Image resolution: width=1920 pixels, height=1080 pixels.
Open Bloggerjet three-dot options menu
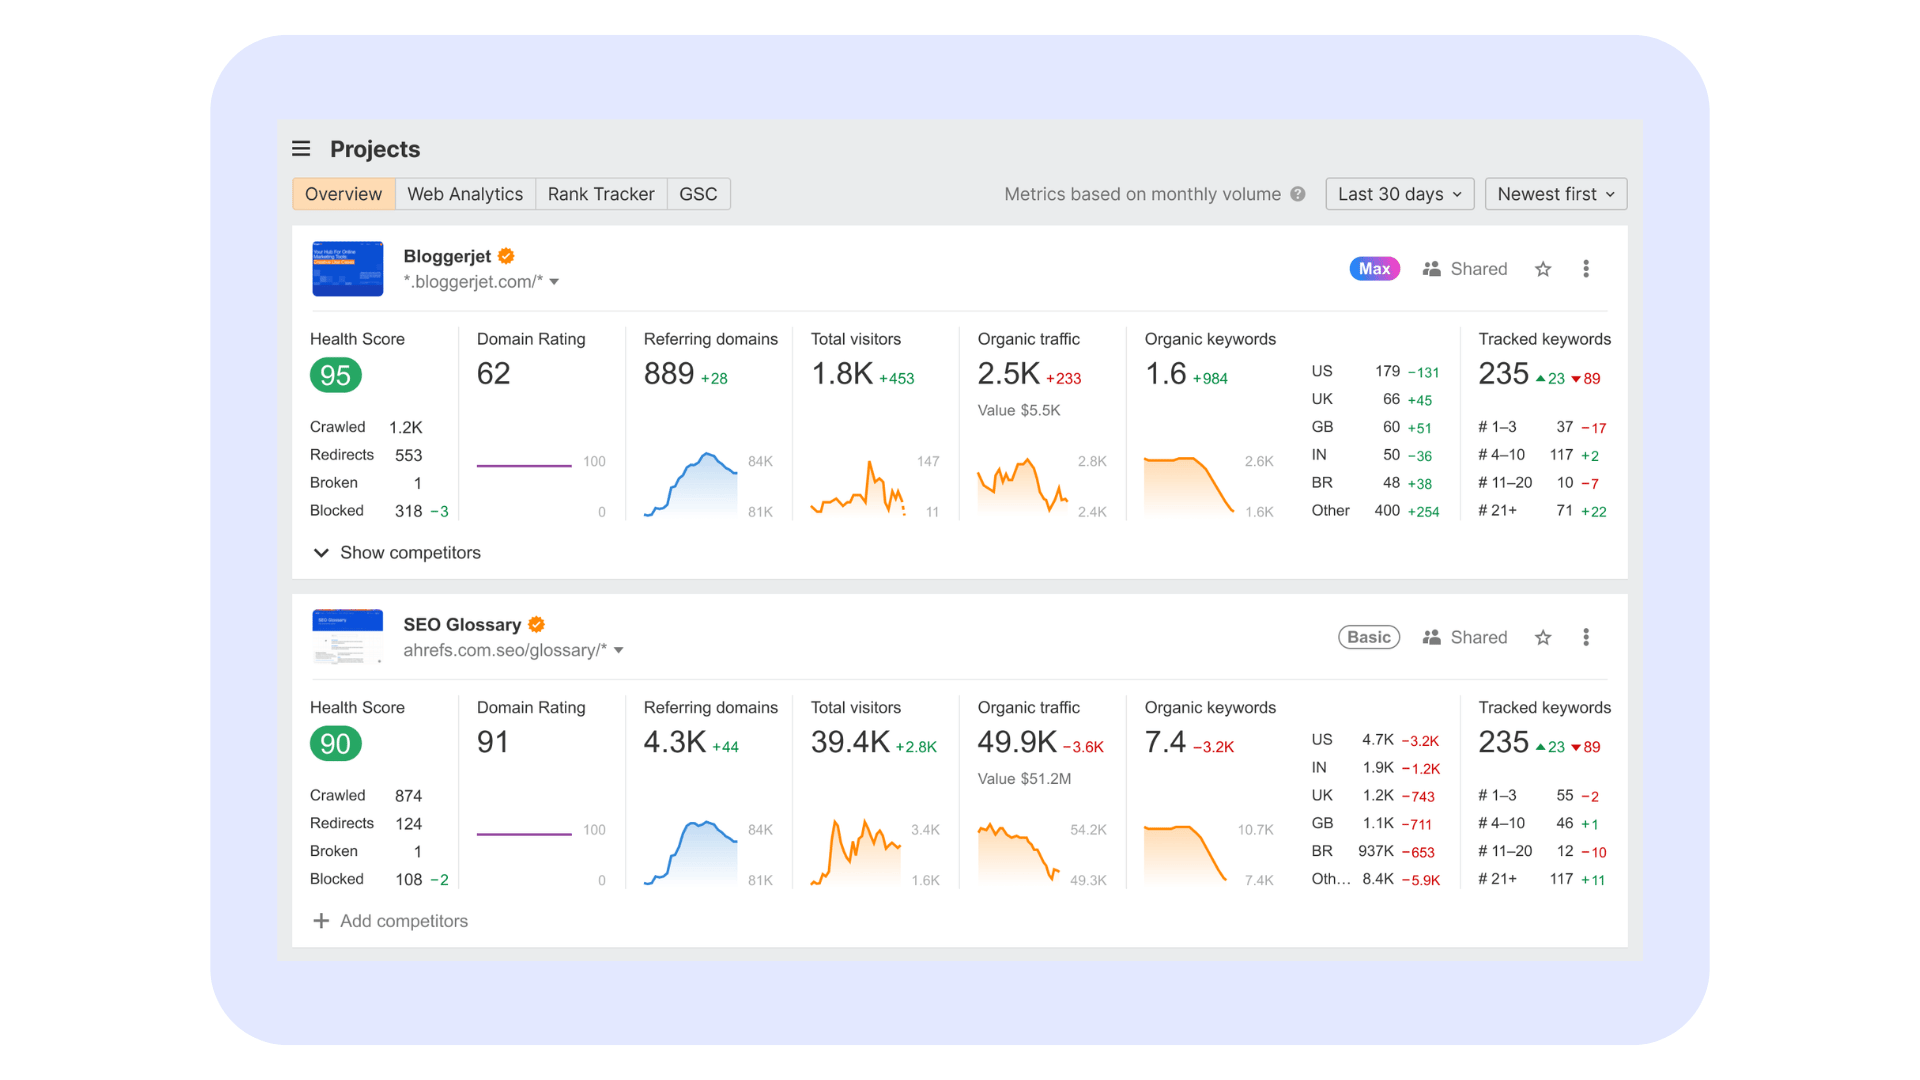tap(1586, 269)
